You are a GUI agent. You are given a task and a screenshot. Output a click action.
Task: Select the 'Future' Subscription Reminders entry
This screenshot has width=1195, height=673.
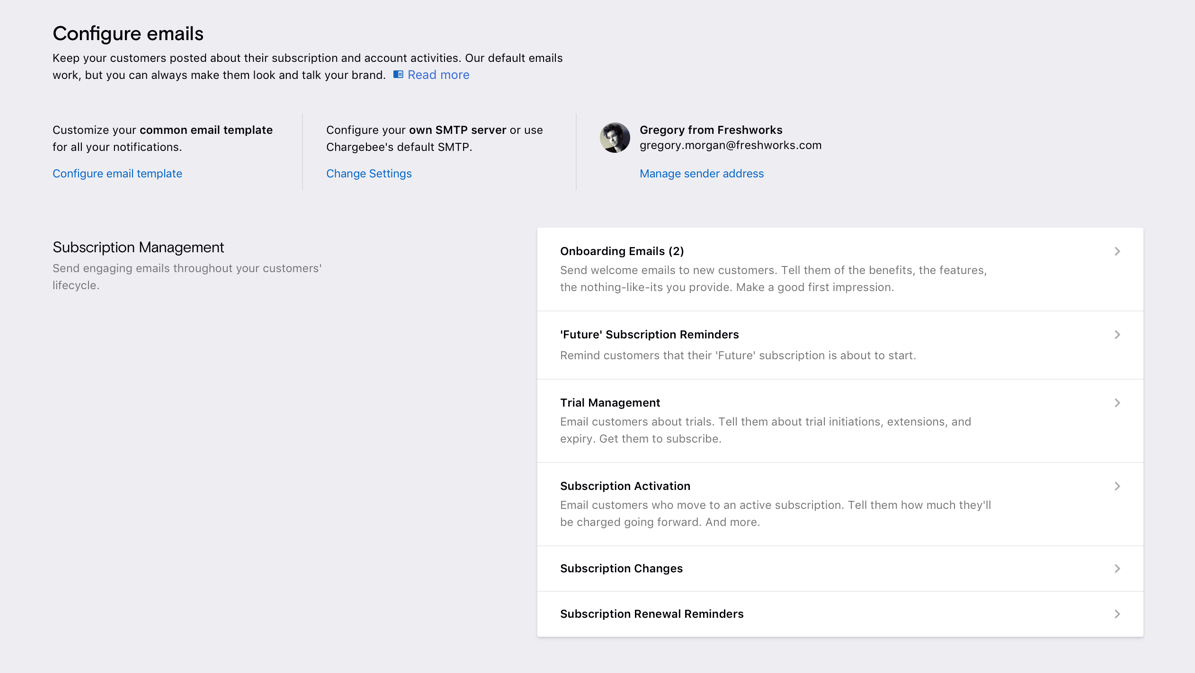(x=649, y=334)
